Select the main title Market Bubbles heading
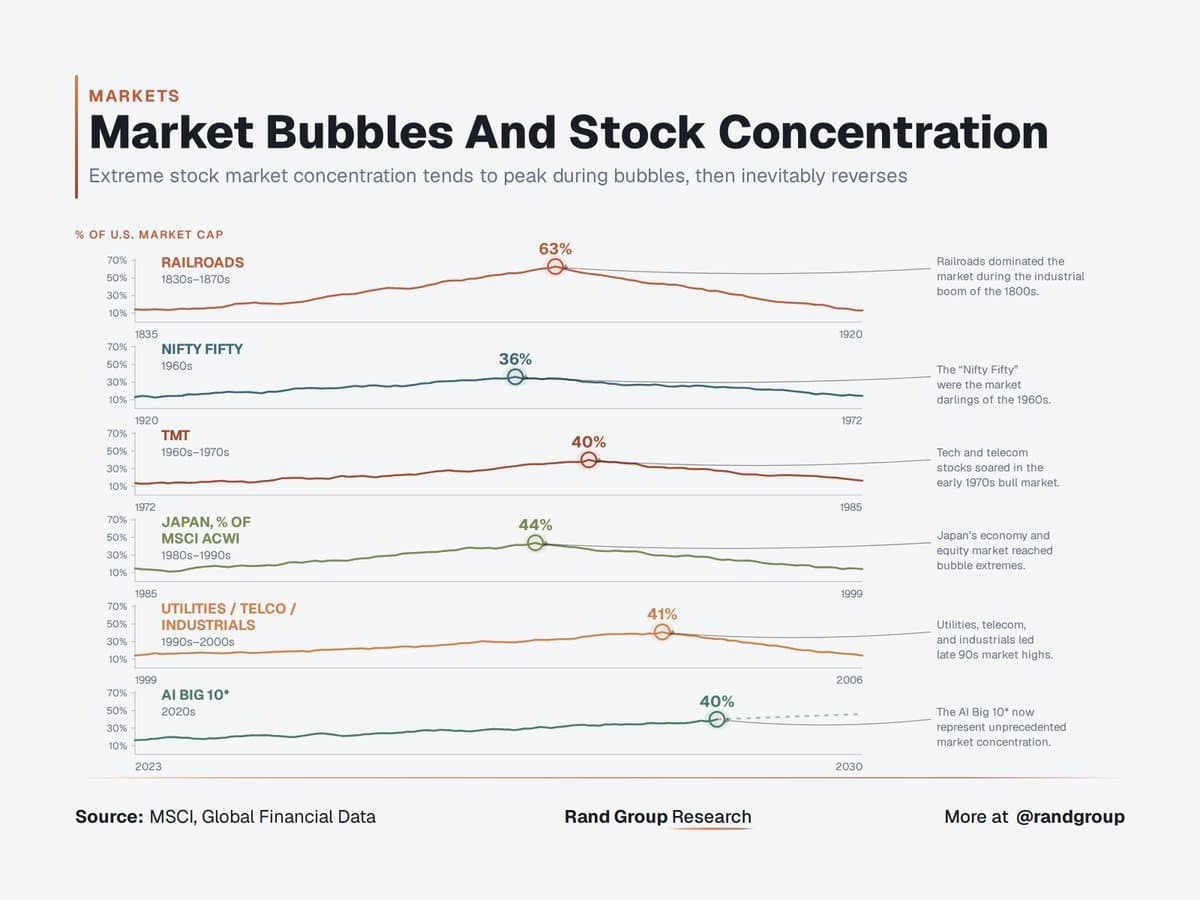 point(568,132)
